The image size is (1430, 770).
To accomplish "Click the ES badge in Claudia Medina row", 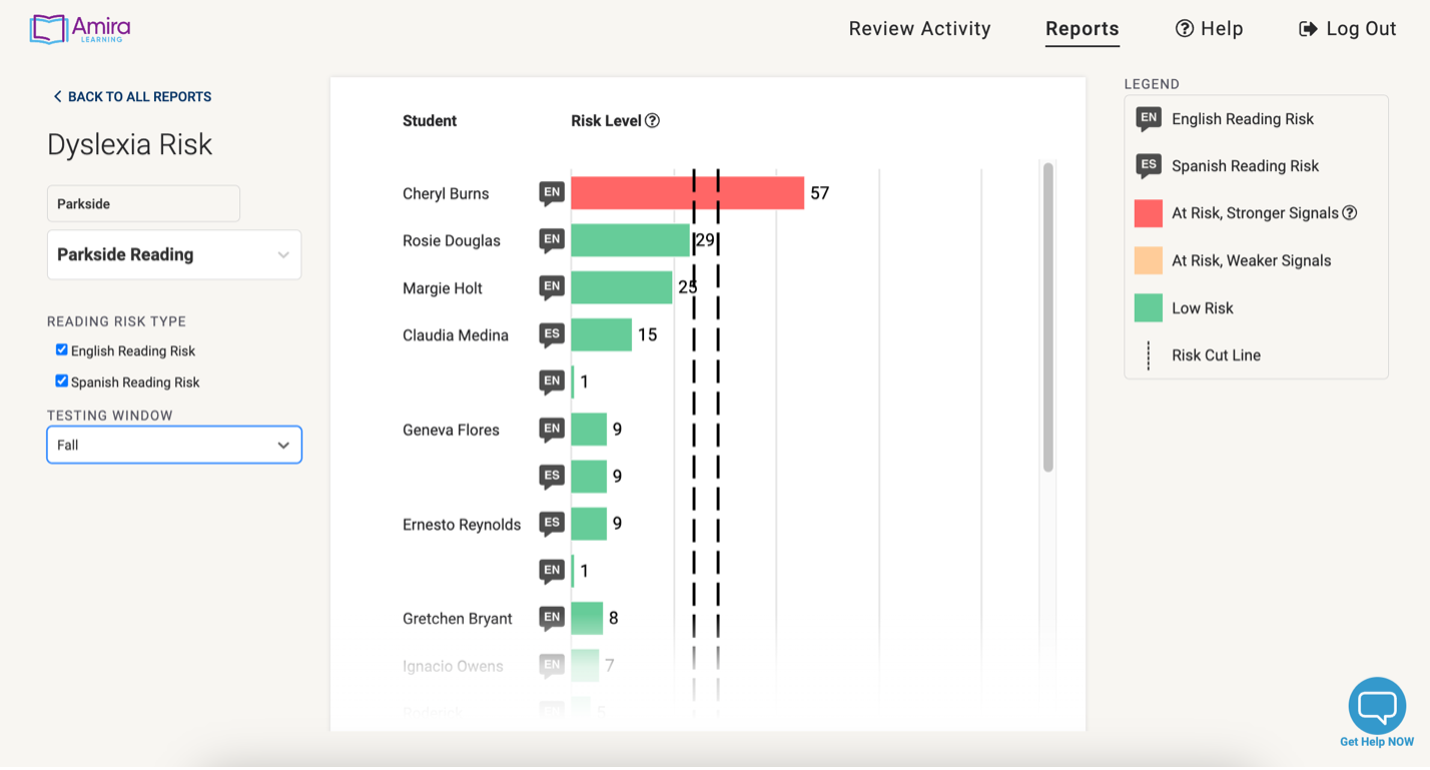I will coord(552,335).
